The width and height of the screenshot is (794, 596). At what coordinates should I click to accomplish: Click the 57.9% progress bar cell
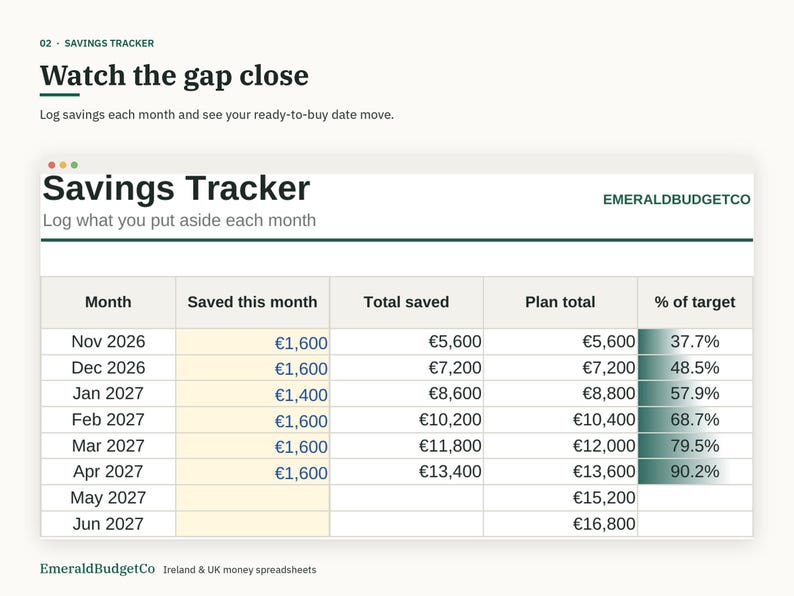click(x=695, y=393)
